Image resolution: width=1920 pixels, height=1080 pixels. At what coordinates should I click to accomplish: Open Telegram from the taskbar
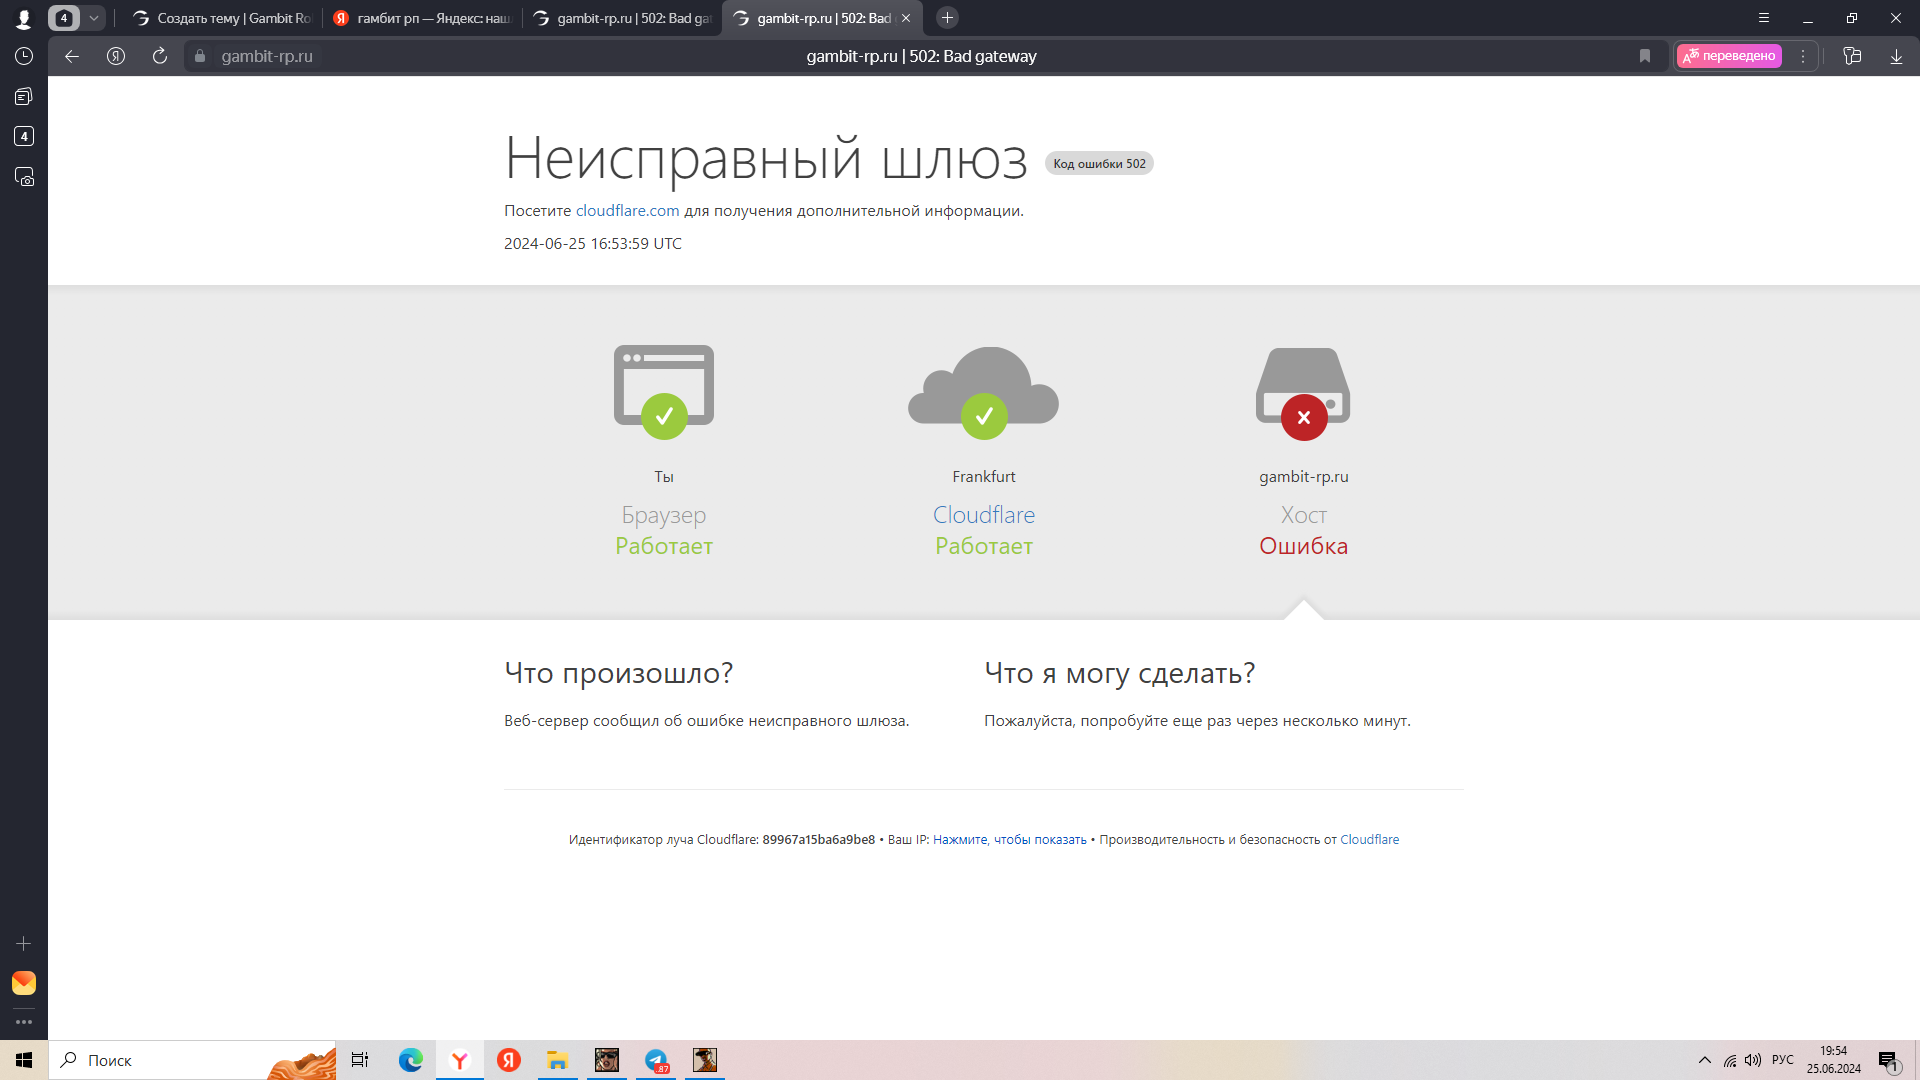(656, 1060)
